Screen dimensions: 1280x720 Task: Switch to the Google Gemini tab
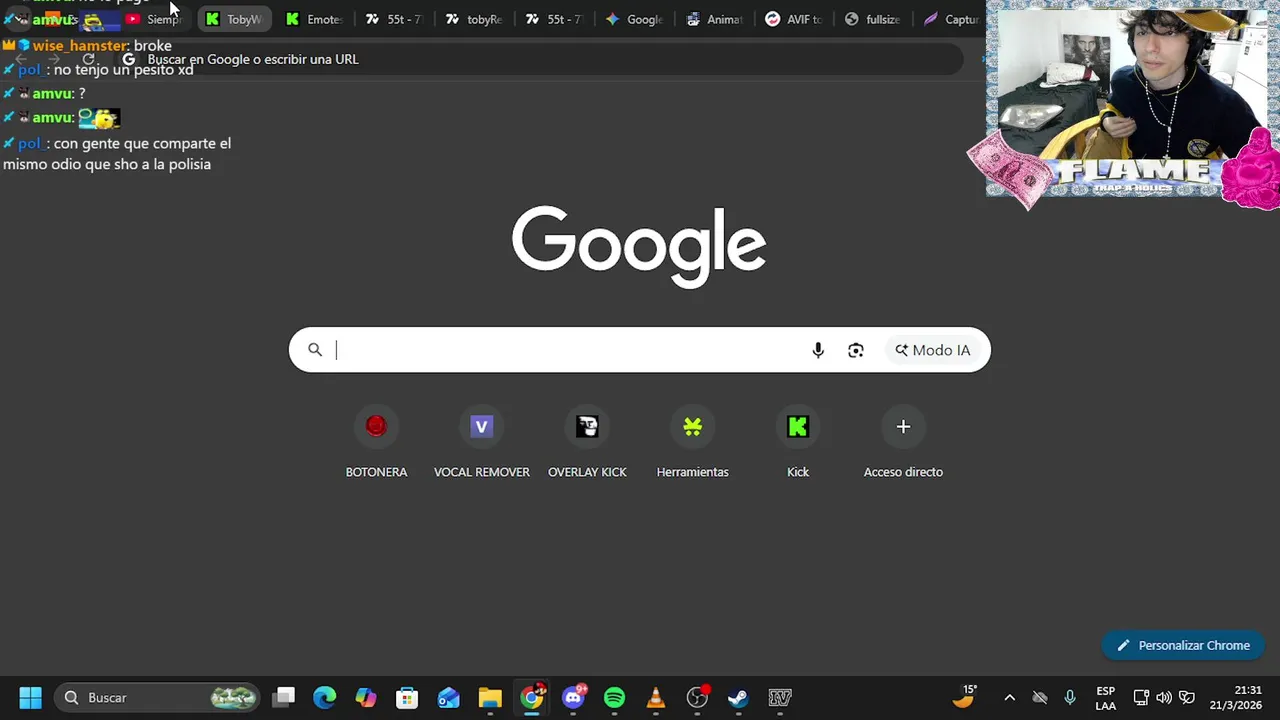[635, 19]
